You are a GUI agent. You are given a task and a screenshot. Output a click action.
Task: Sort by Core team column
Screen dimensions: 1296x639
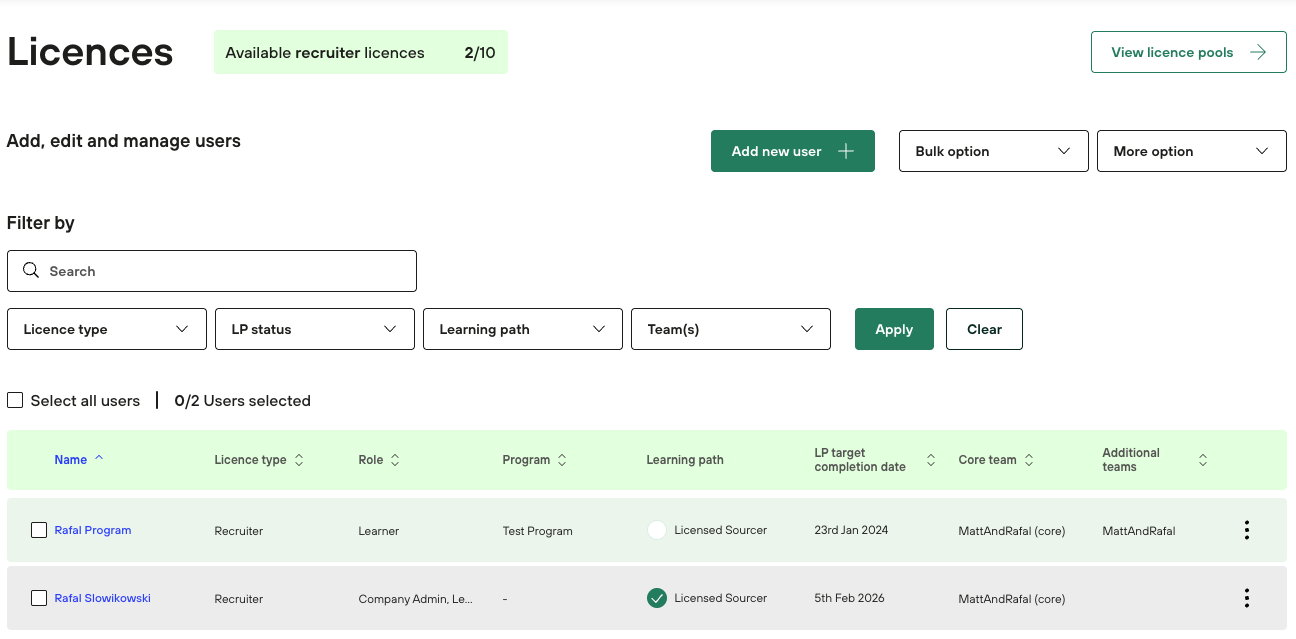click(x=1029, y=460)
